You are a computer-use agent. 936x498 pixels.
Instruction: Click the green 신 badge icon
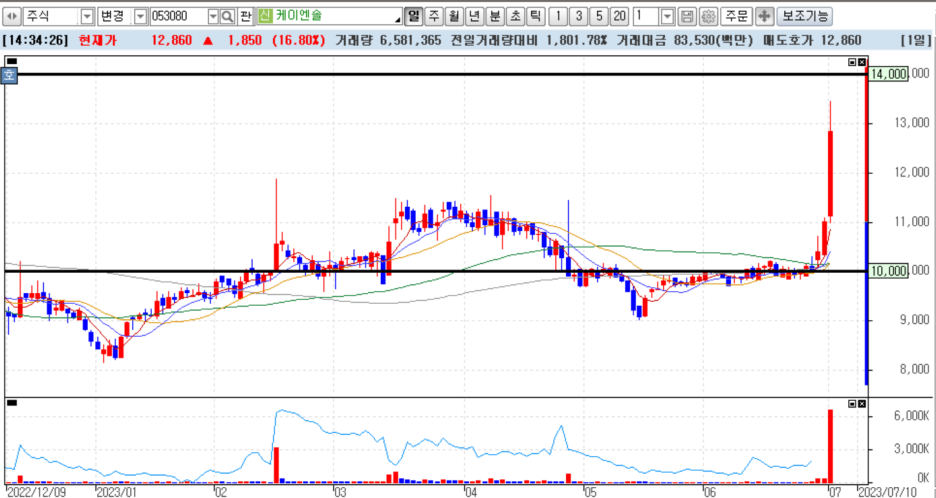265,16
